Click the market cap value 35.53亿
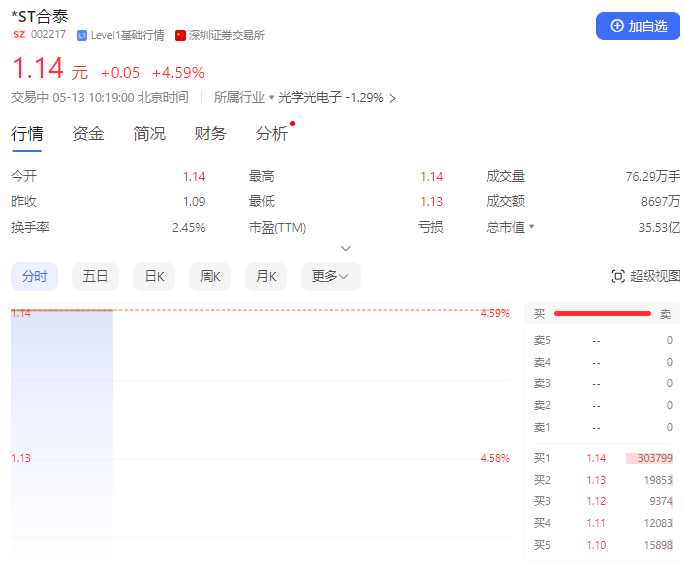The image size is (684, 568). [x=659, y=227]
